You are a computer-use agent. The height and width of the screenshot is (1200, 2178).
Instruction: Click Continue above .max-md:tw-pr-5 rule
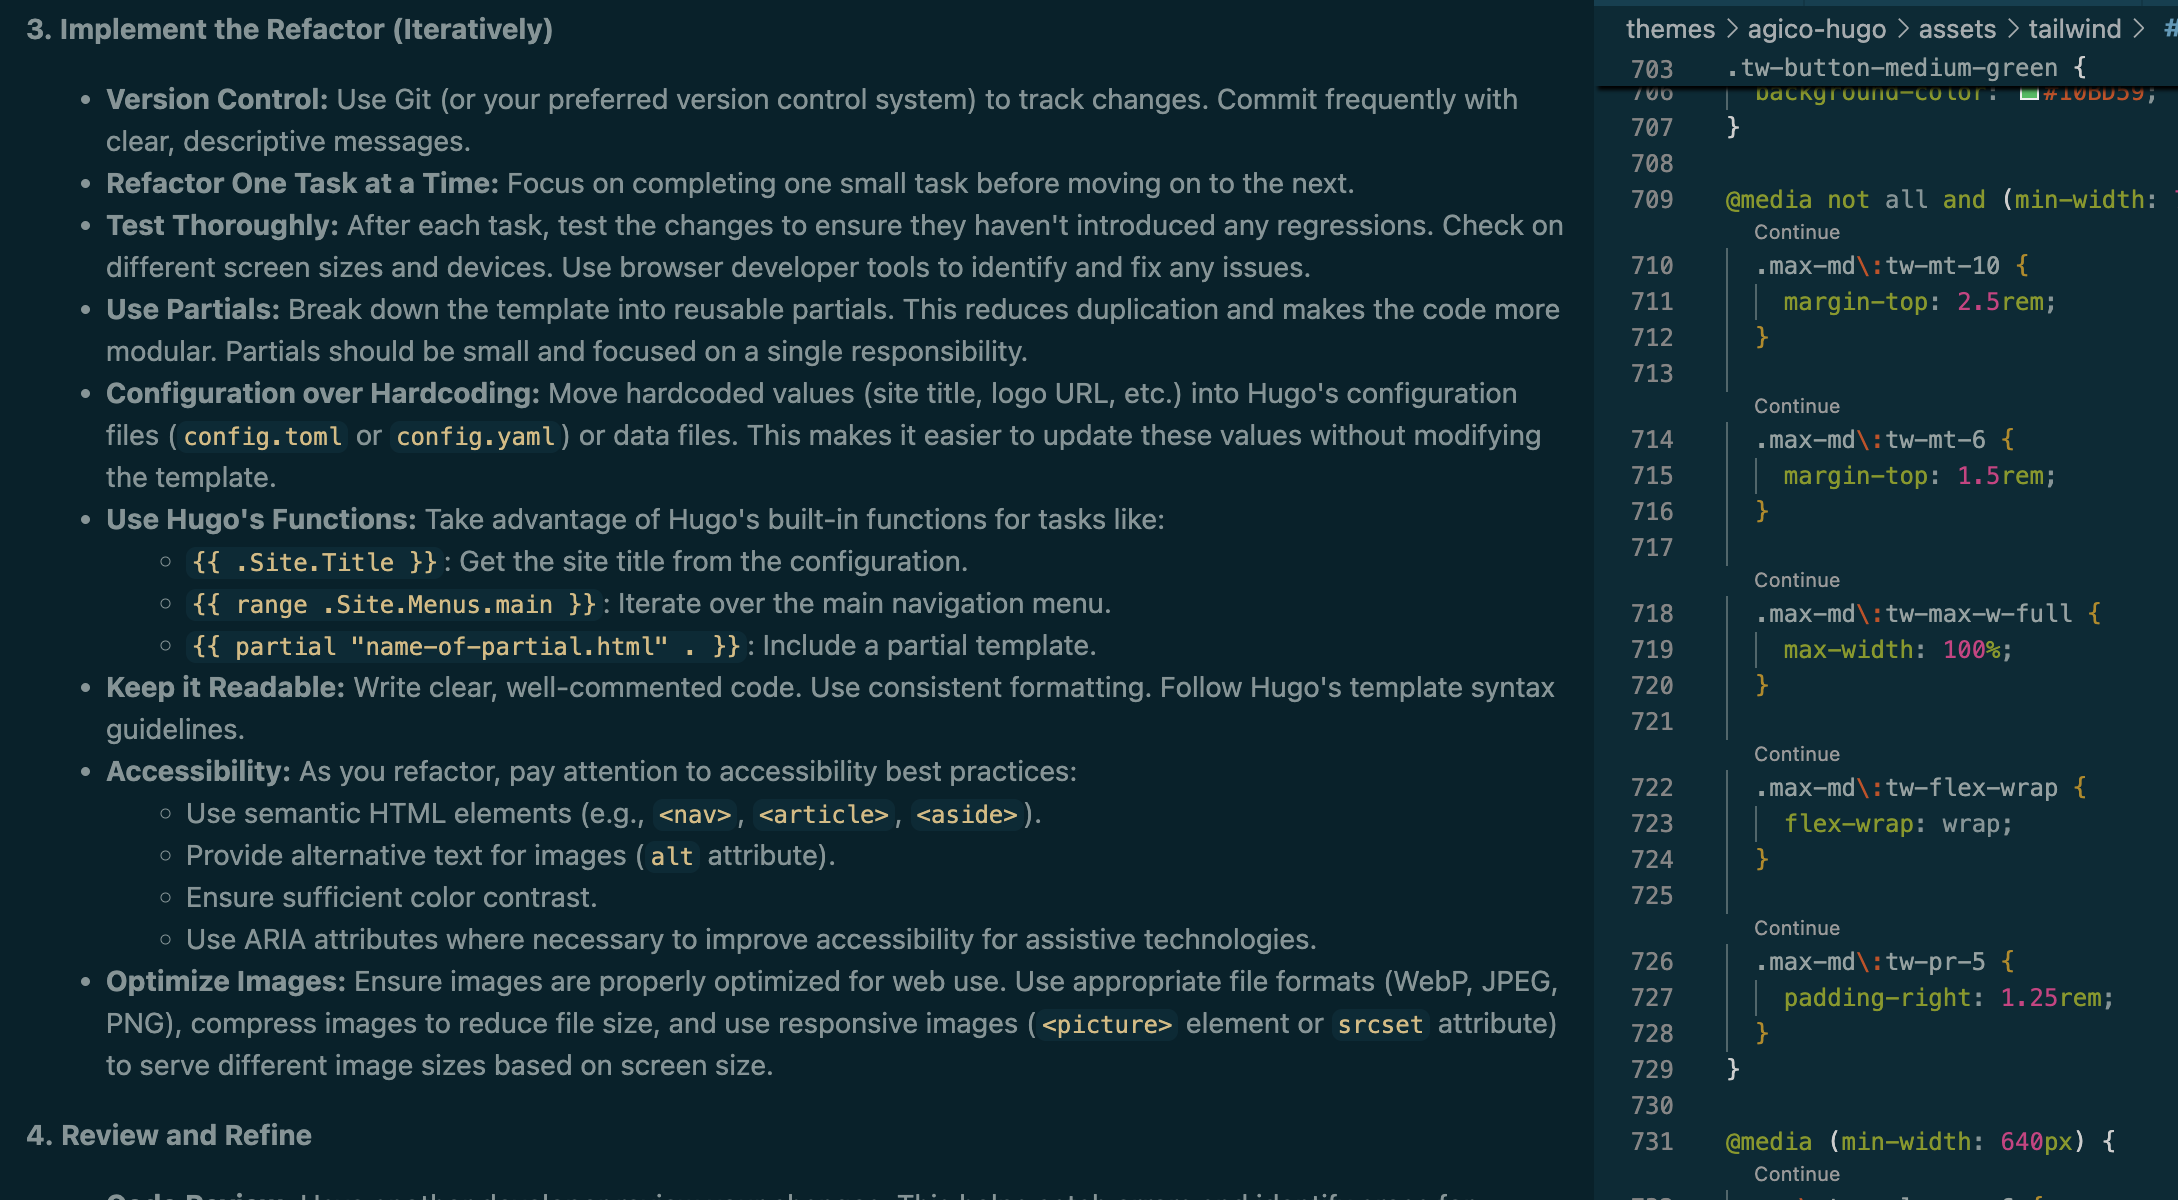1796,928
